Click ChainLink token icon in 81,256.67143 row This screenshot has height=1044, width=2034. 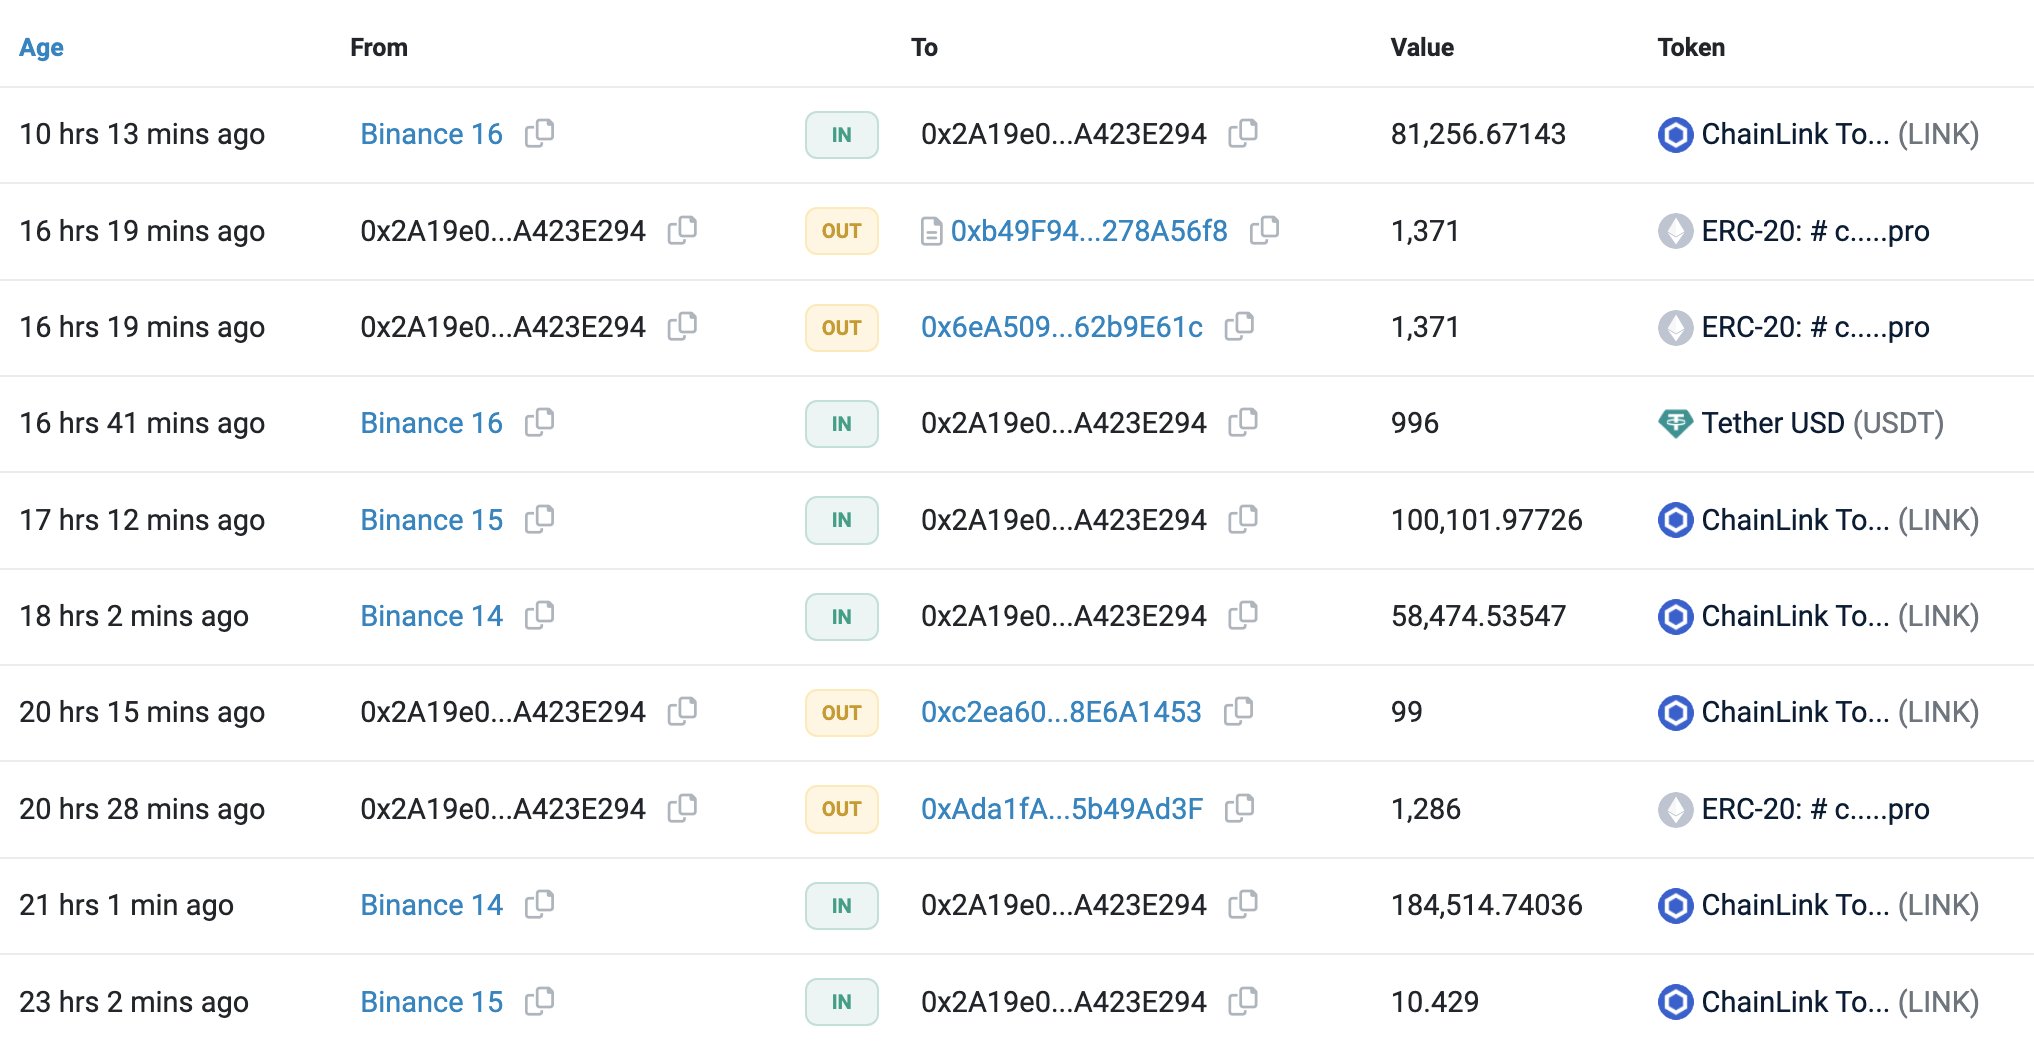[x=1675, y=134]
